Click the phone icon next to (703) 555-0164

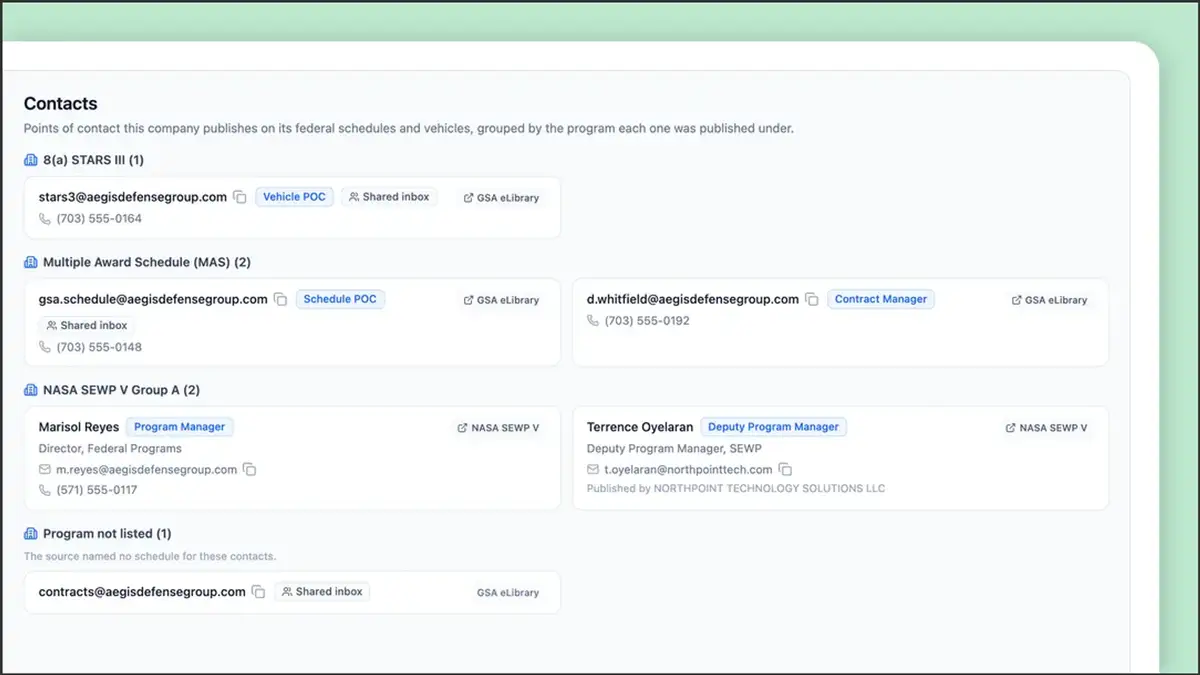pyautogui.click(x=45, y=219)
